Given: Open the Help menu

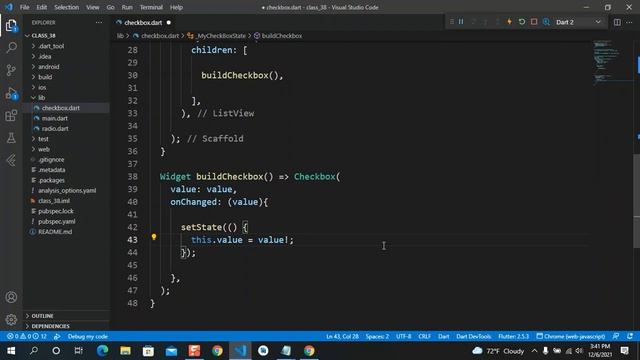Looking at the screenshot, I should pyautogui.click(x=176, y=7).
